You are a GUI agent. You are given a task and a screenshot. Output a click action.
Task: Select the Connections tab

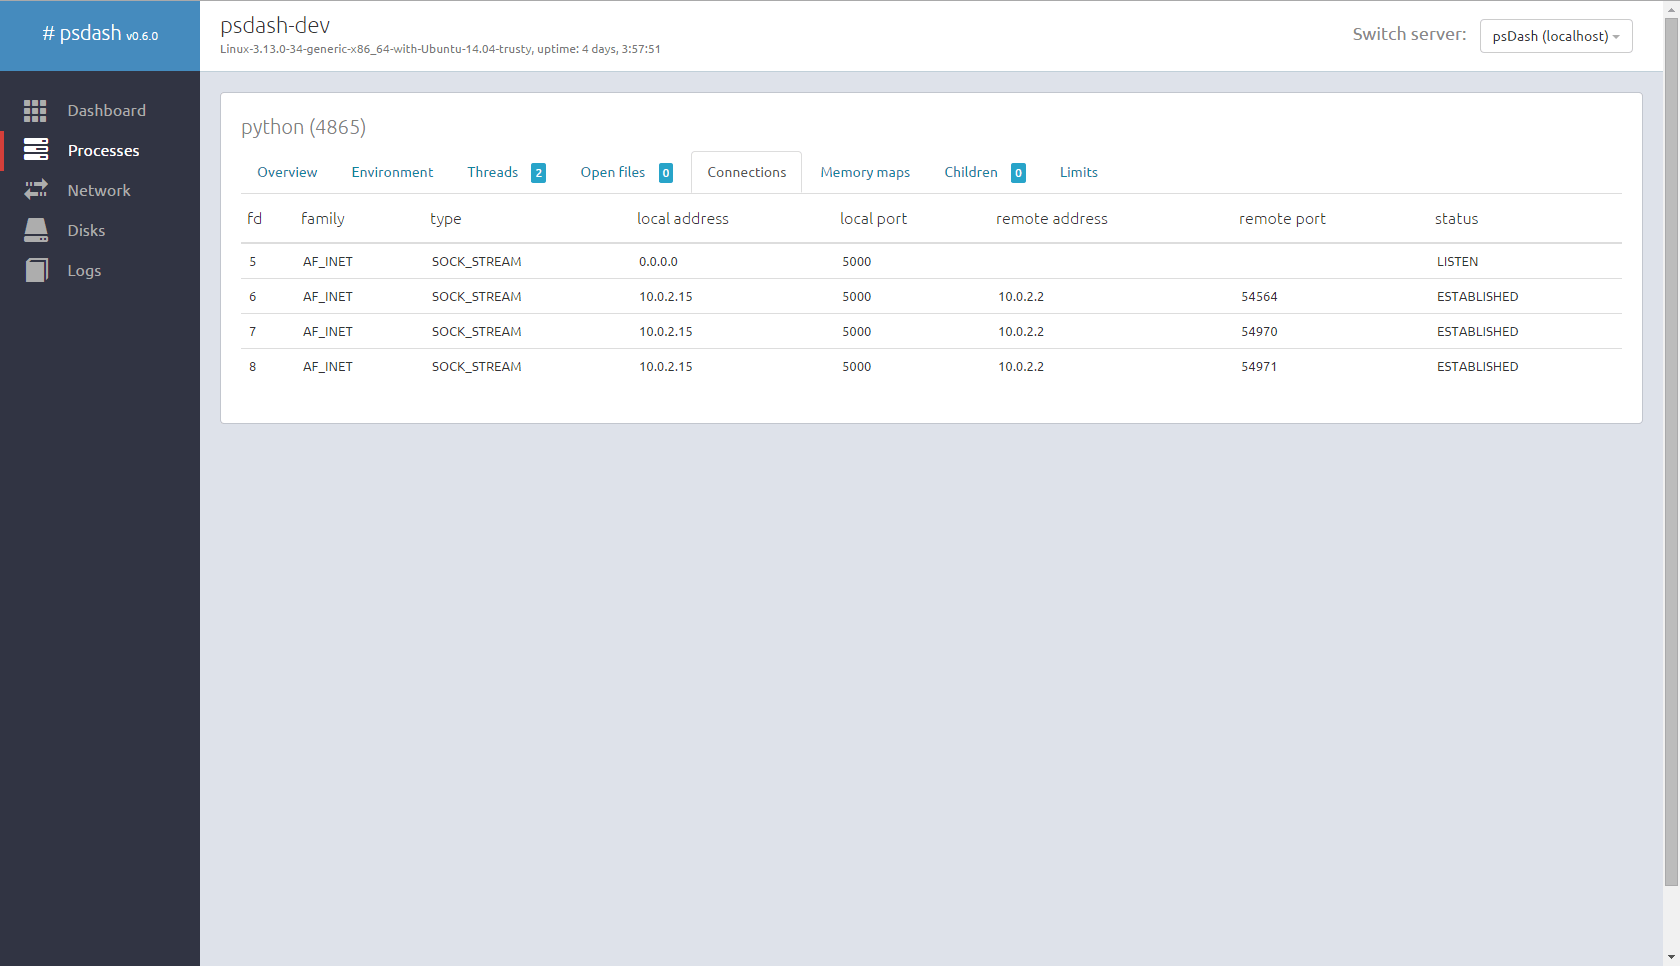747,172
